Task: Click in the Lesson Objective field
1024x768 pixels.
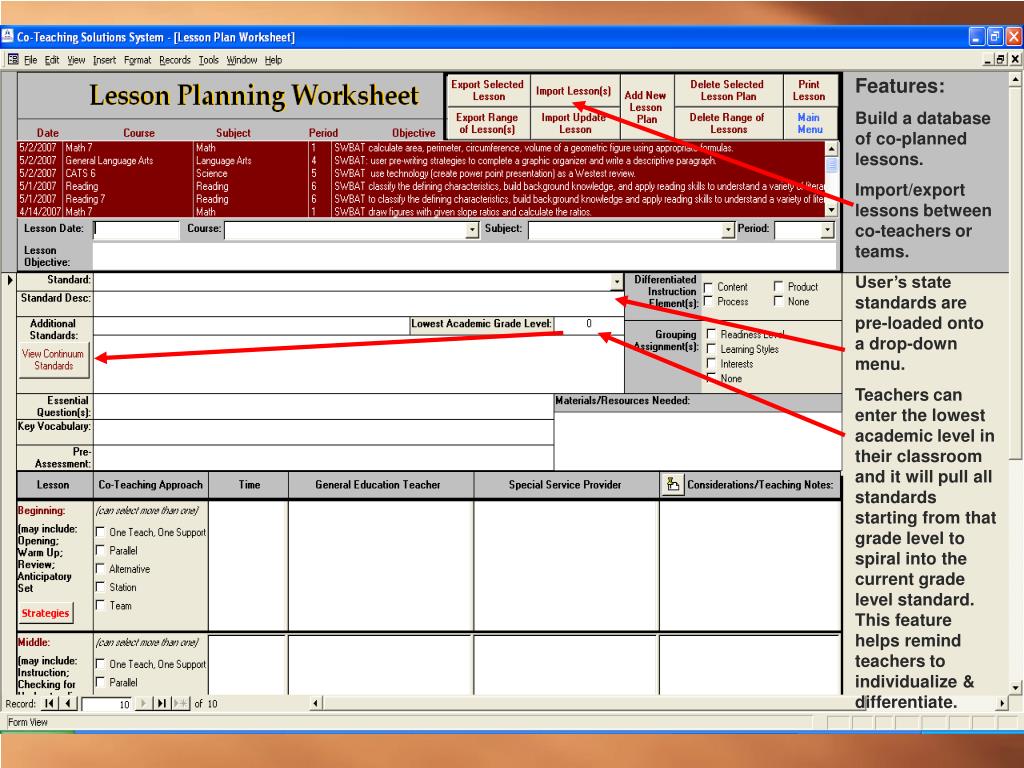Action: pyautogui.click(x=464, y=255)
